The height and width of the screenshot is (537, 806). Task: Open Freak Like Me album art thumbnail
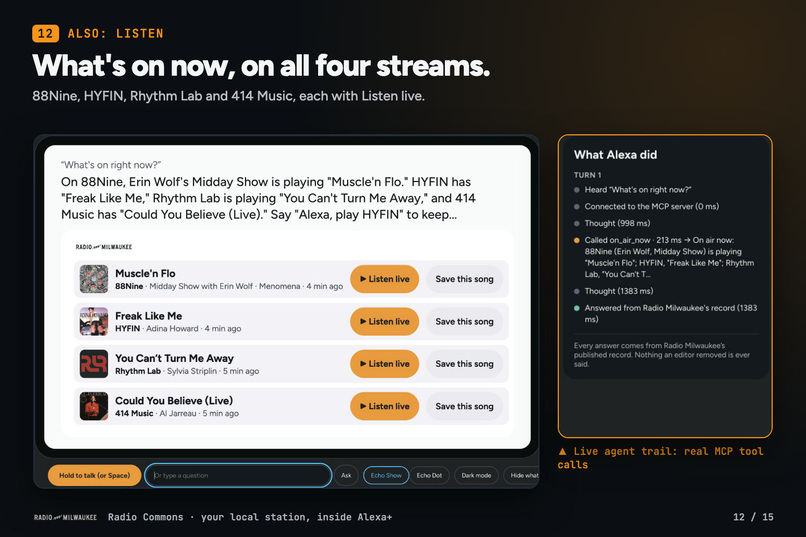click(x=94, y=322)
